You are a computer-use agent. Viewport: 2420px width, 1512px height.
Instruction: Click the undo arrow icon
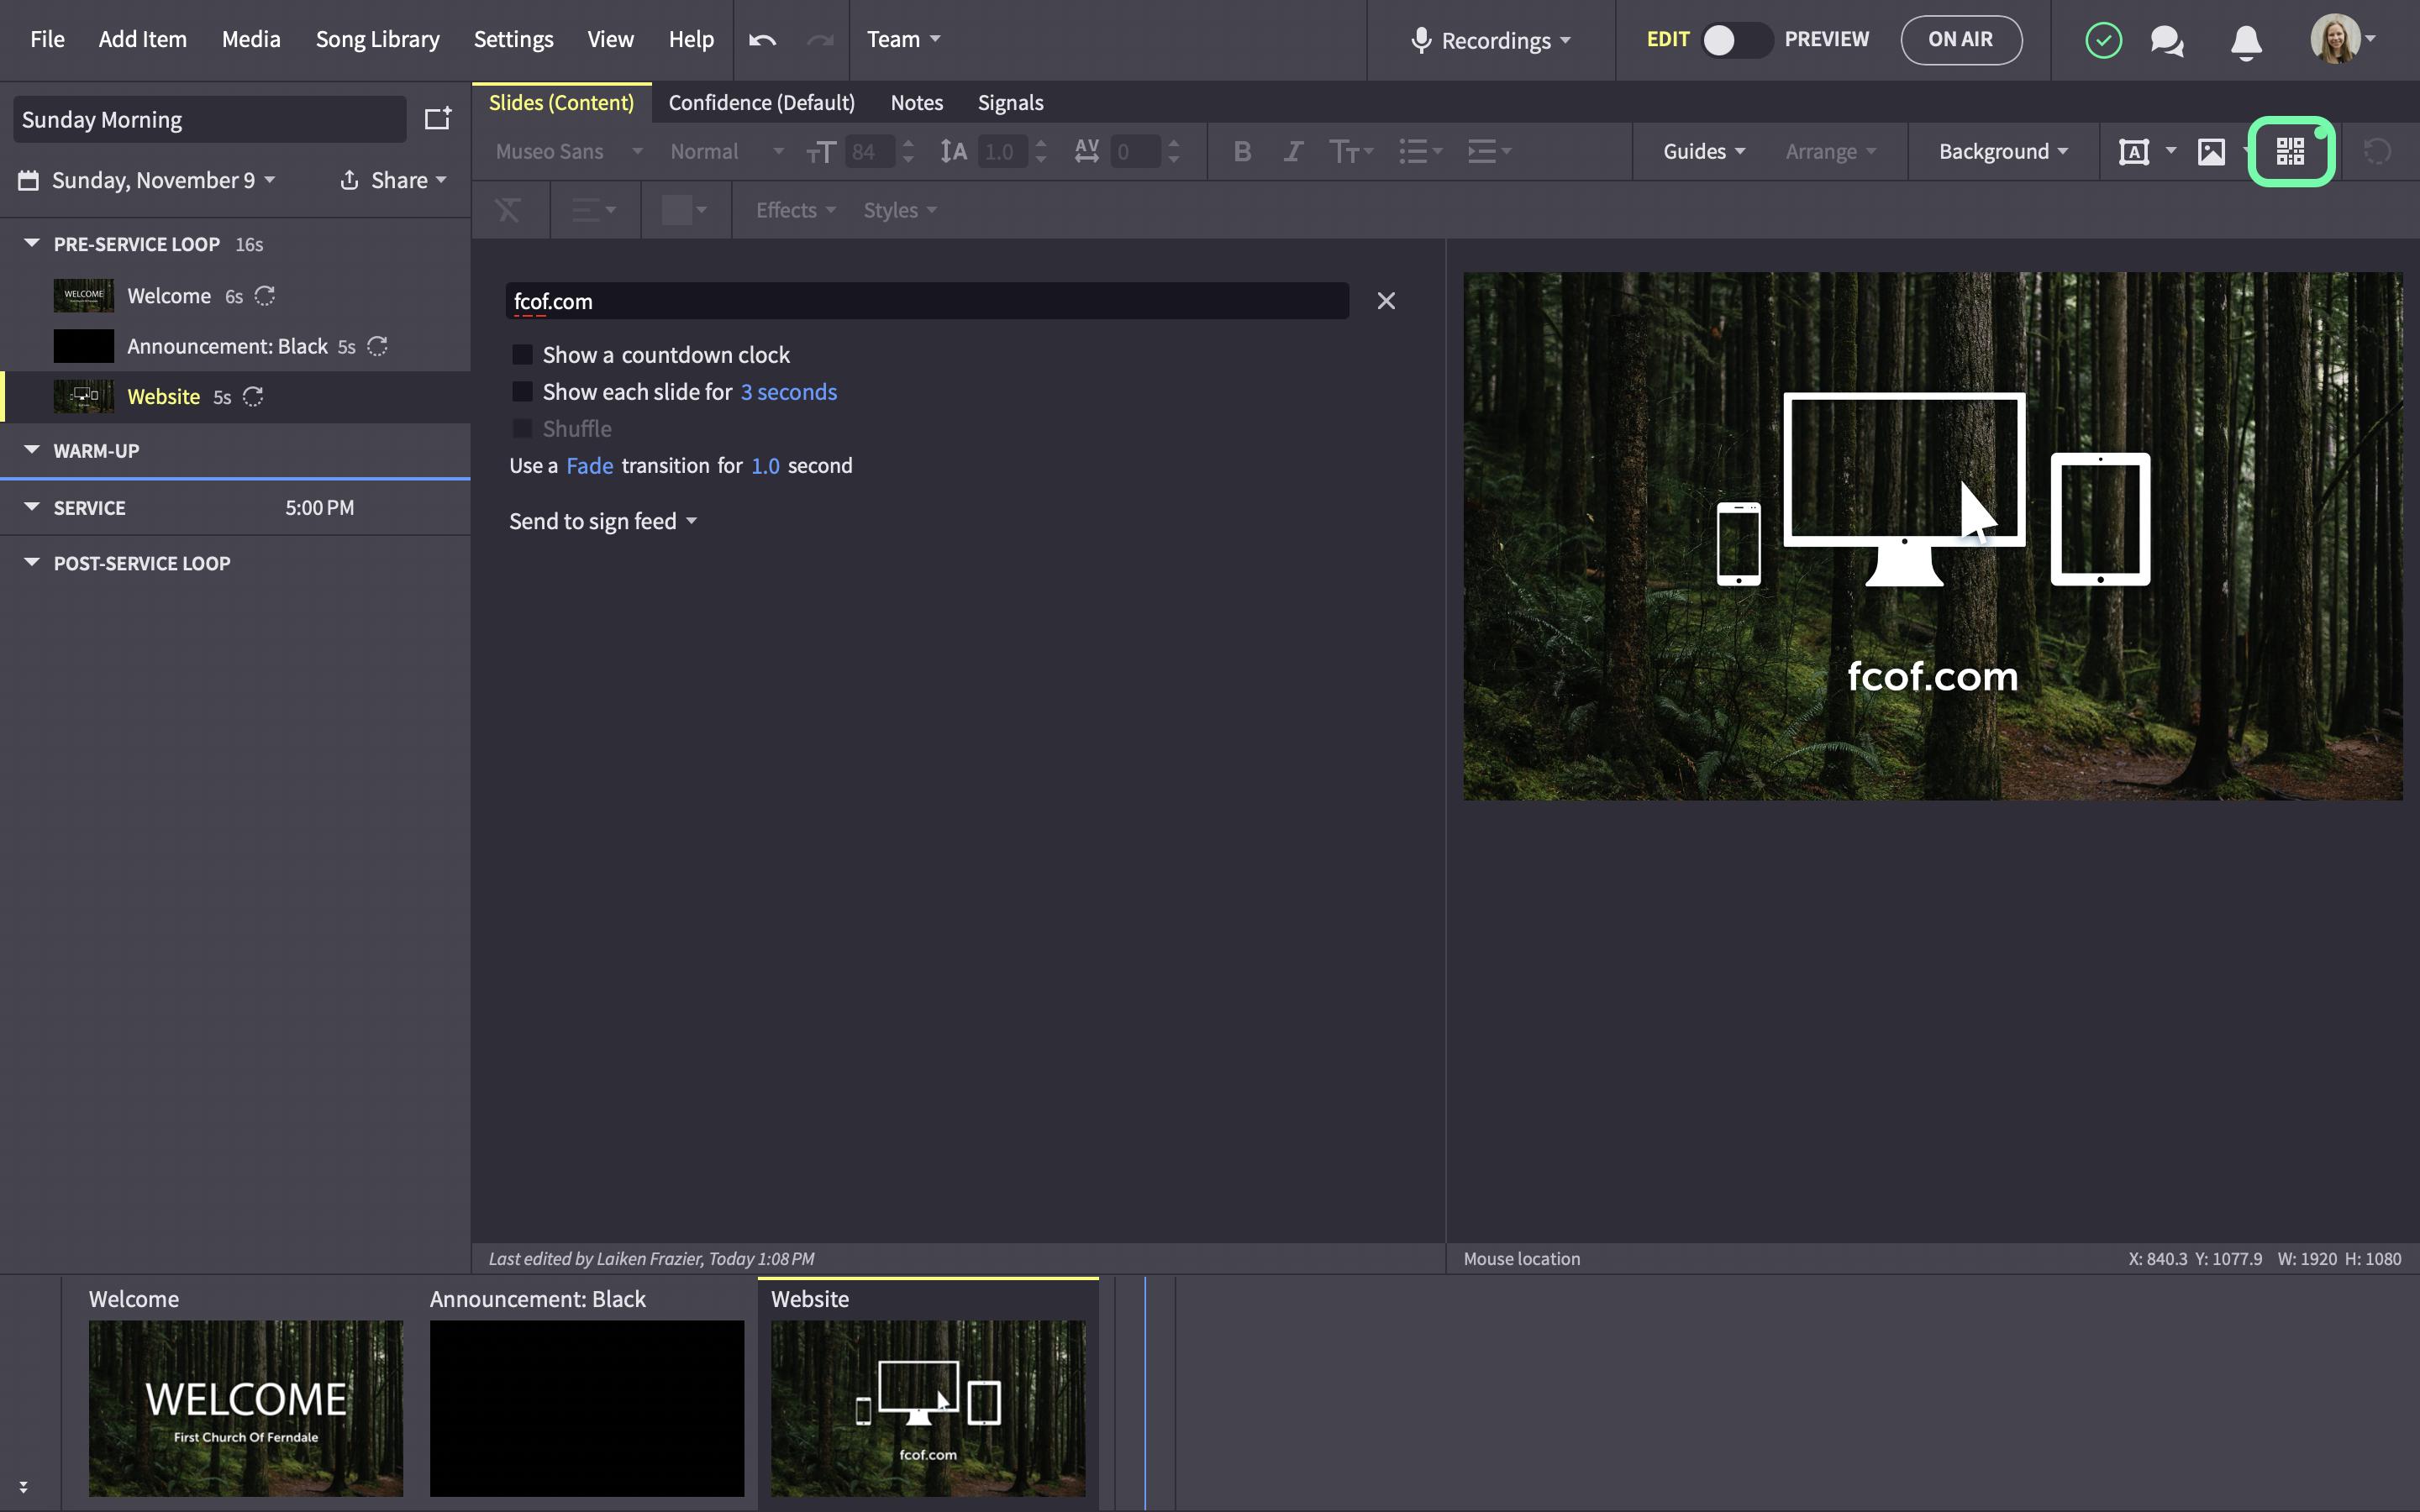point(762,40)
